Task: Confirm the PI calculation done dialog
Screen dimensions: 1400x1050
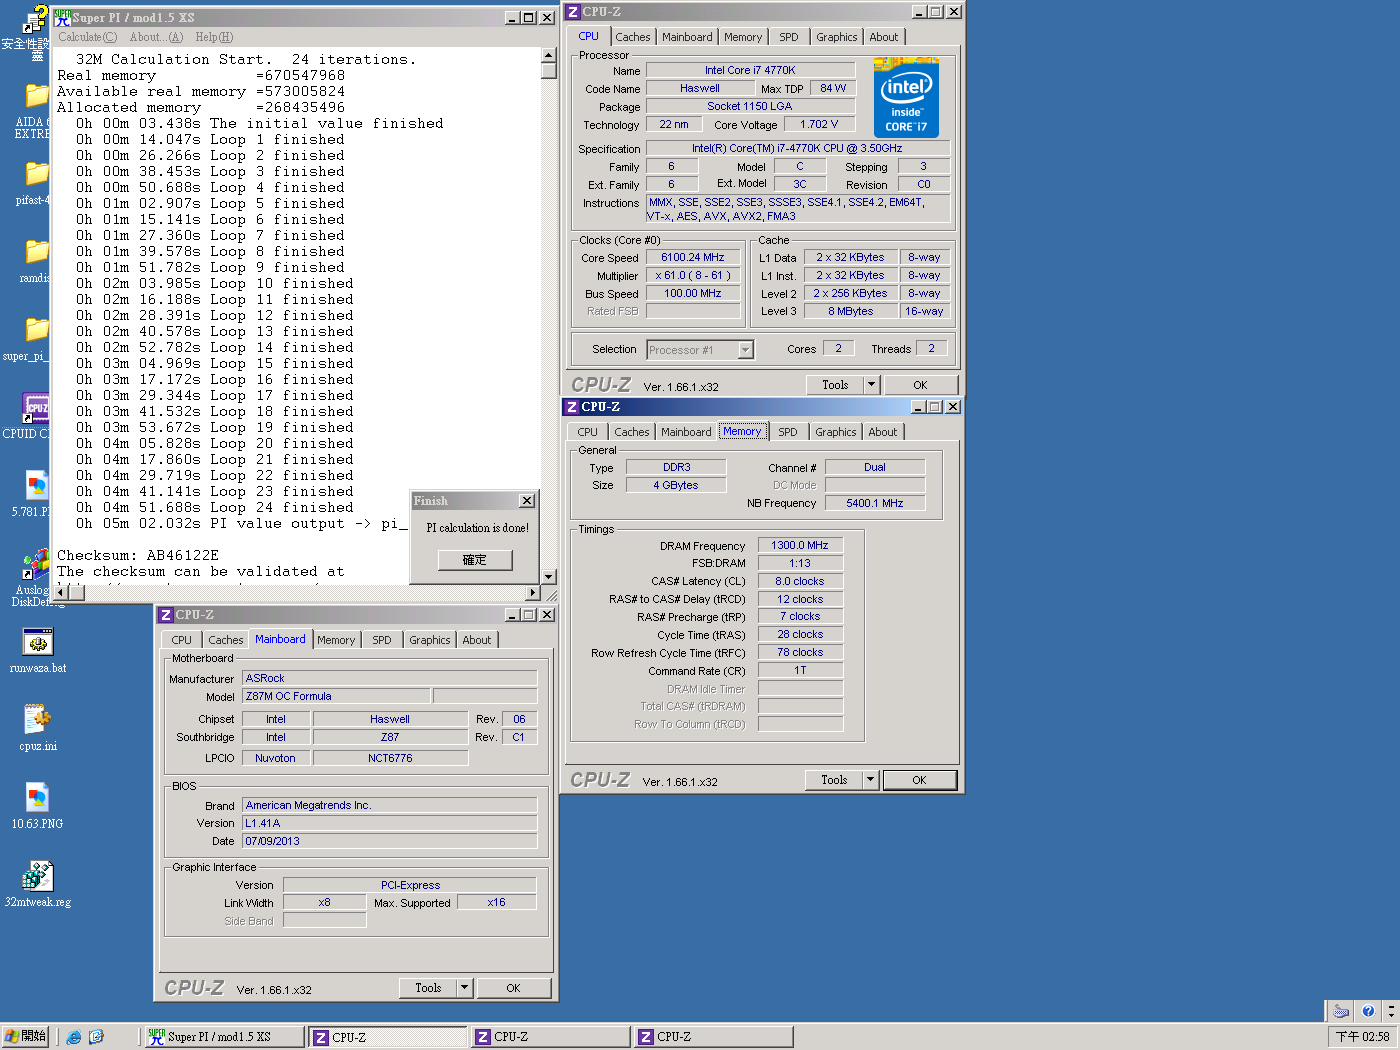Action: [475, 560]
